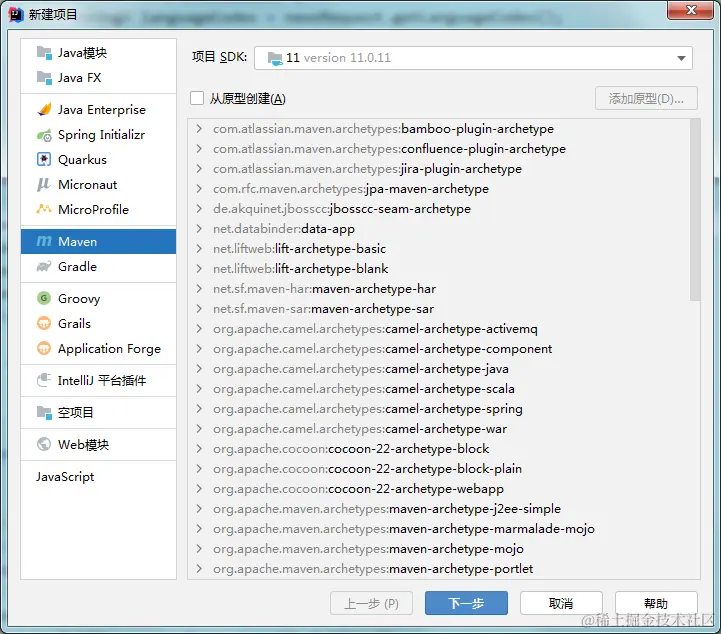Viewport: 721px width, 634px height.
Task: Click the 下一步 button
Action: pyautogui.click(x=466, y=603)
